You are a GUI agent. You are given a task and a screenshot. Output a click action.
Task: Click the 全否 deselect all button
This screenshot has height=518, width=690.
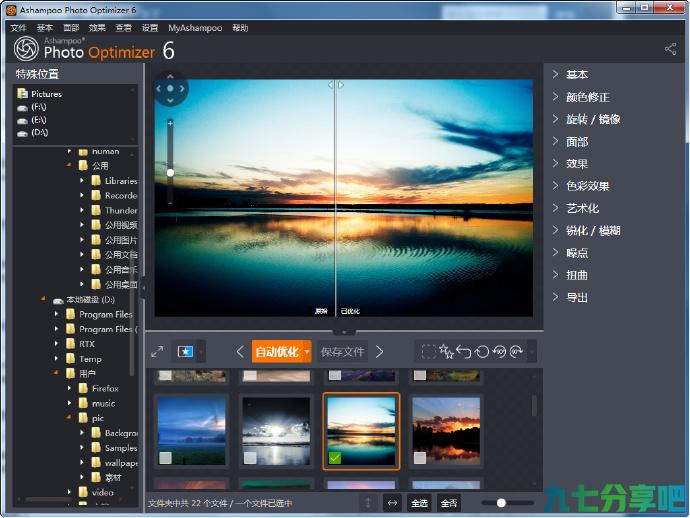[x=449, y=503]
